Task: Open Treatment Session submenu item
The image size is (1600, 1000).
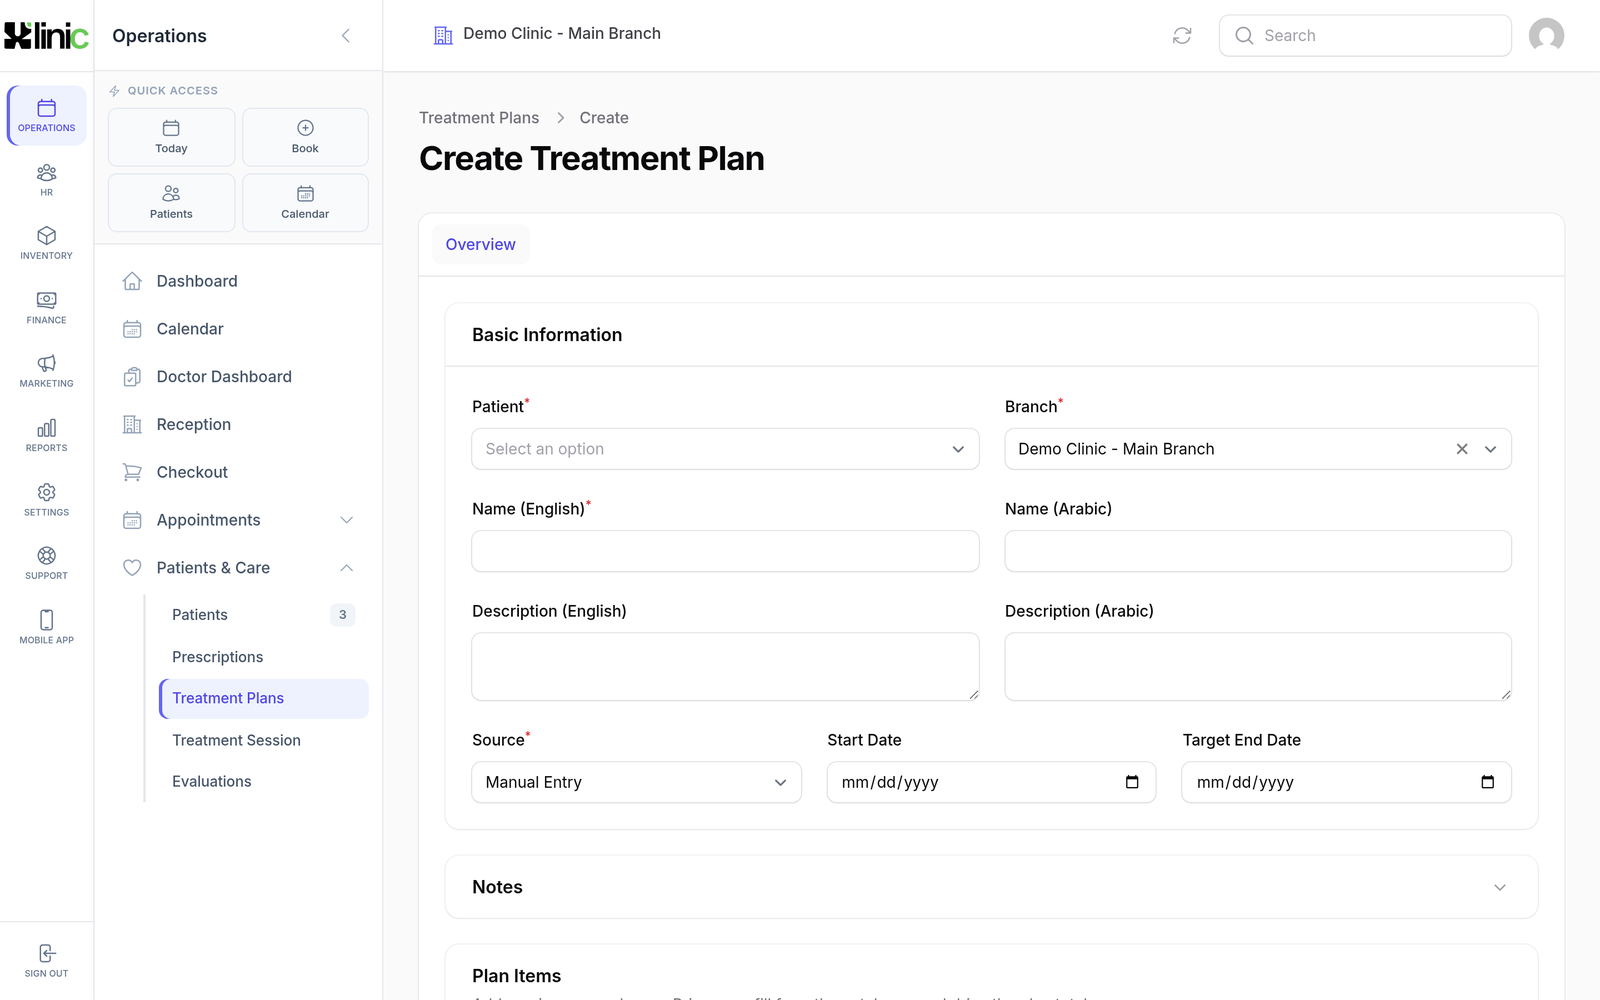Action: [264, 740]
